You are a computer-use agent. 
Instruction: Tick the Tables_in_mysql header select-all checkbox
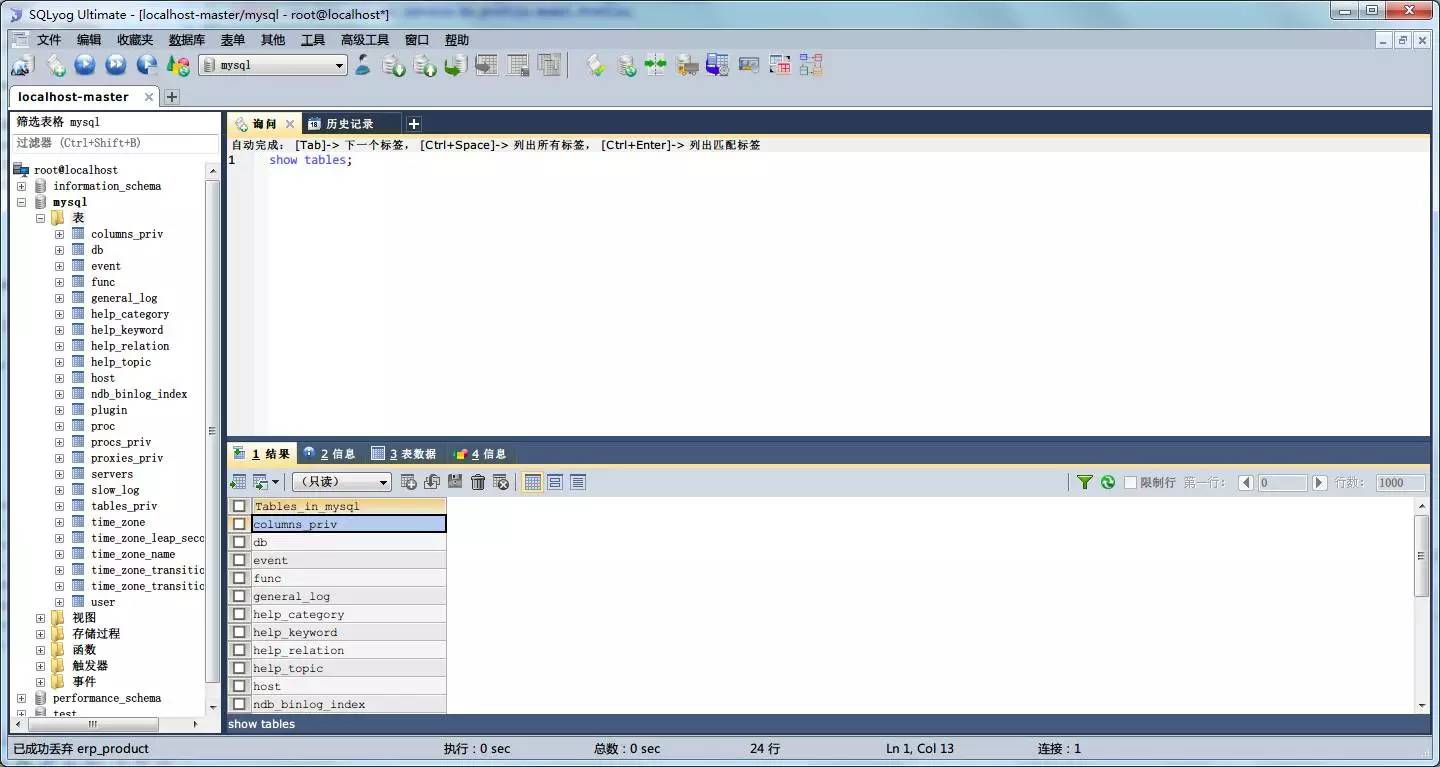click(239, 506)
